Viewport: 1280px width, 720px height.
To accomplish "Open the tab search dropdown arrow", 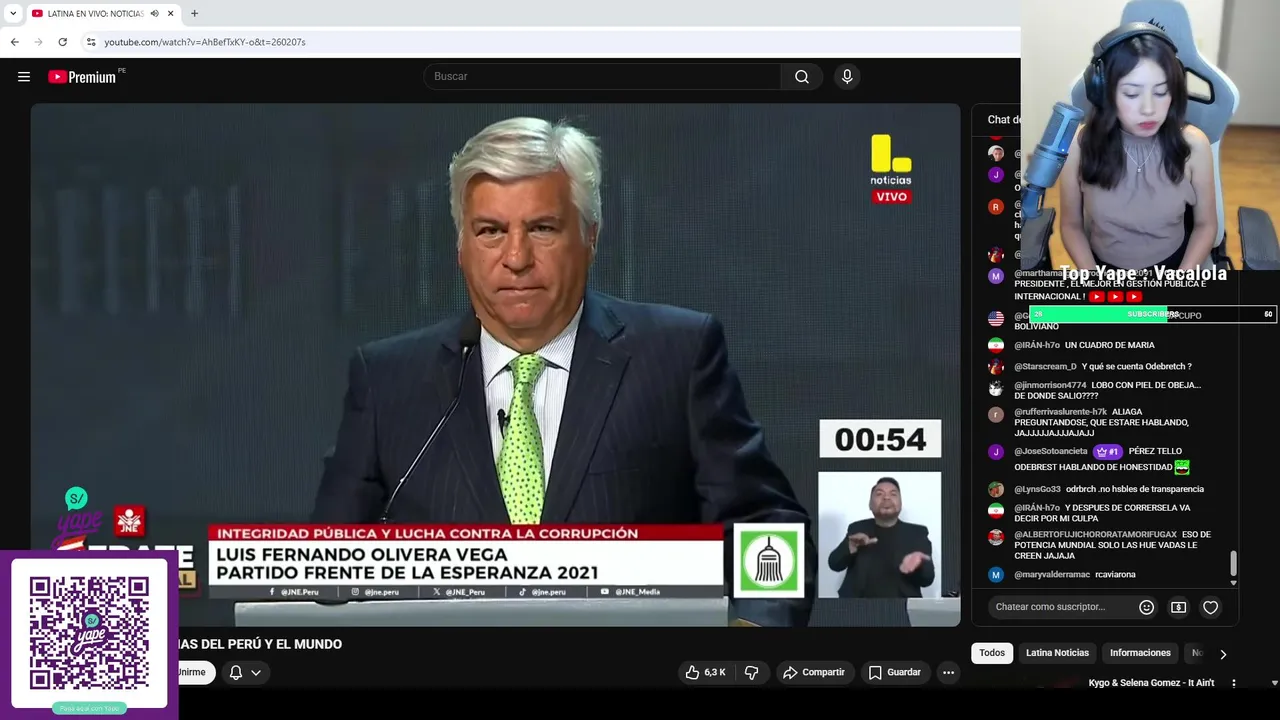I will [x=13, y=13].
